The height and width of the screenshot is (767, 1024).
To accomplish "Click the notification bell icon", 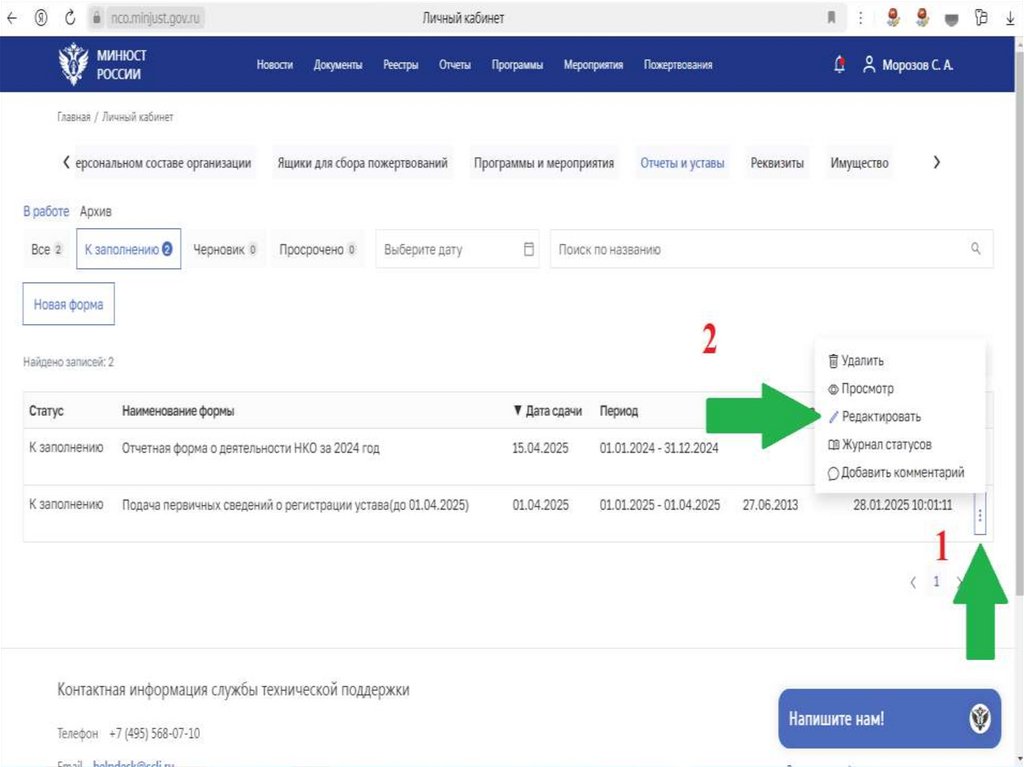I will pos(839,65).
